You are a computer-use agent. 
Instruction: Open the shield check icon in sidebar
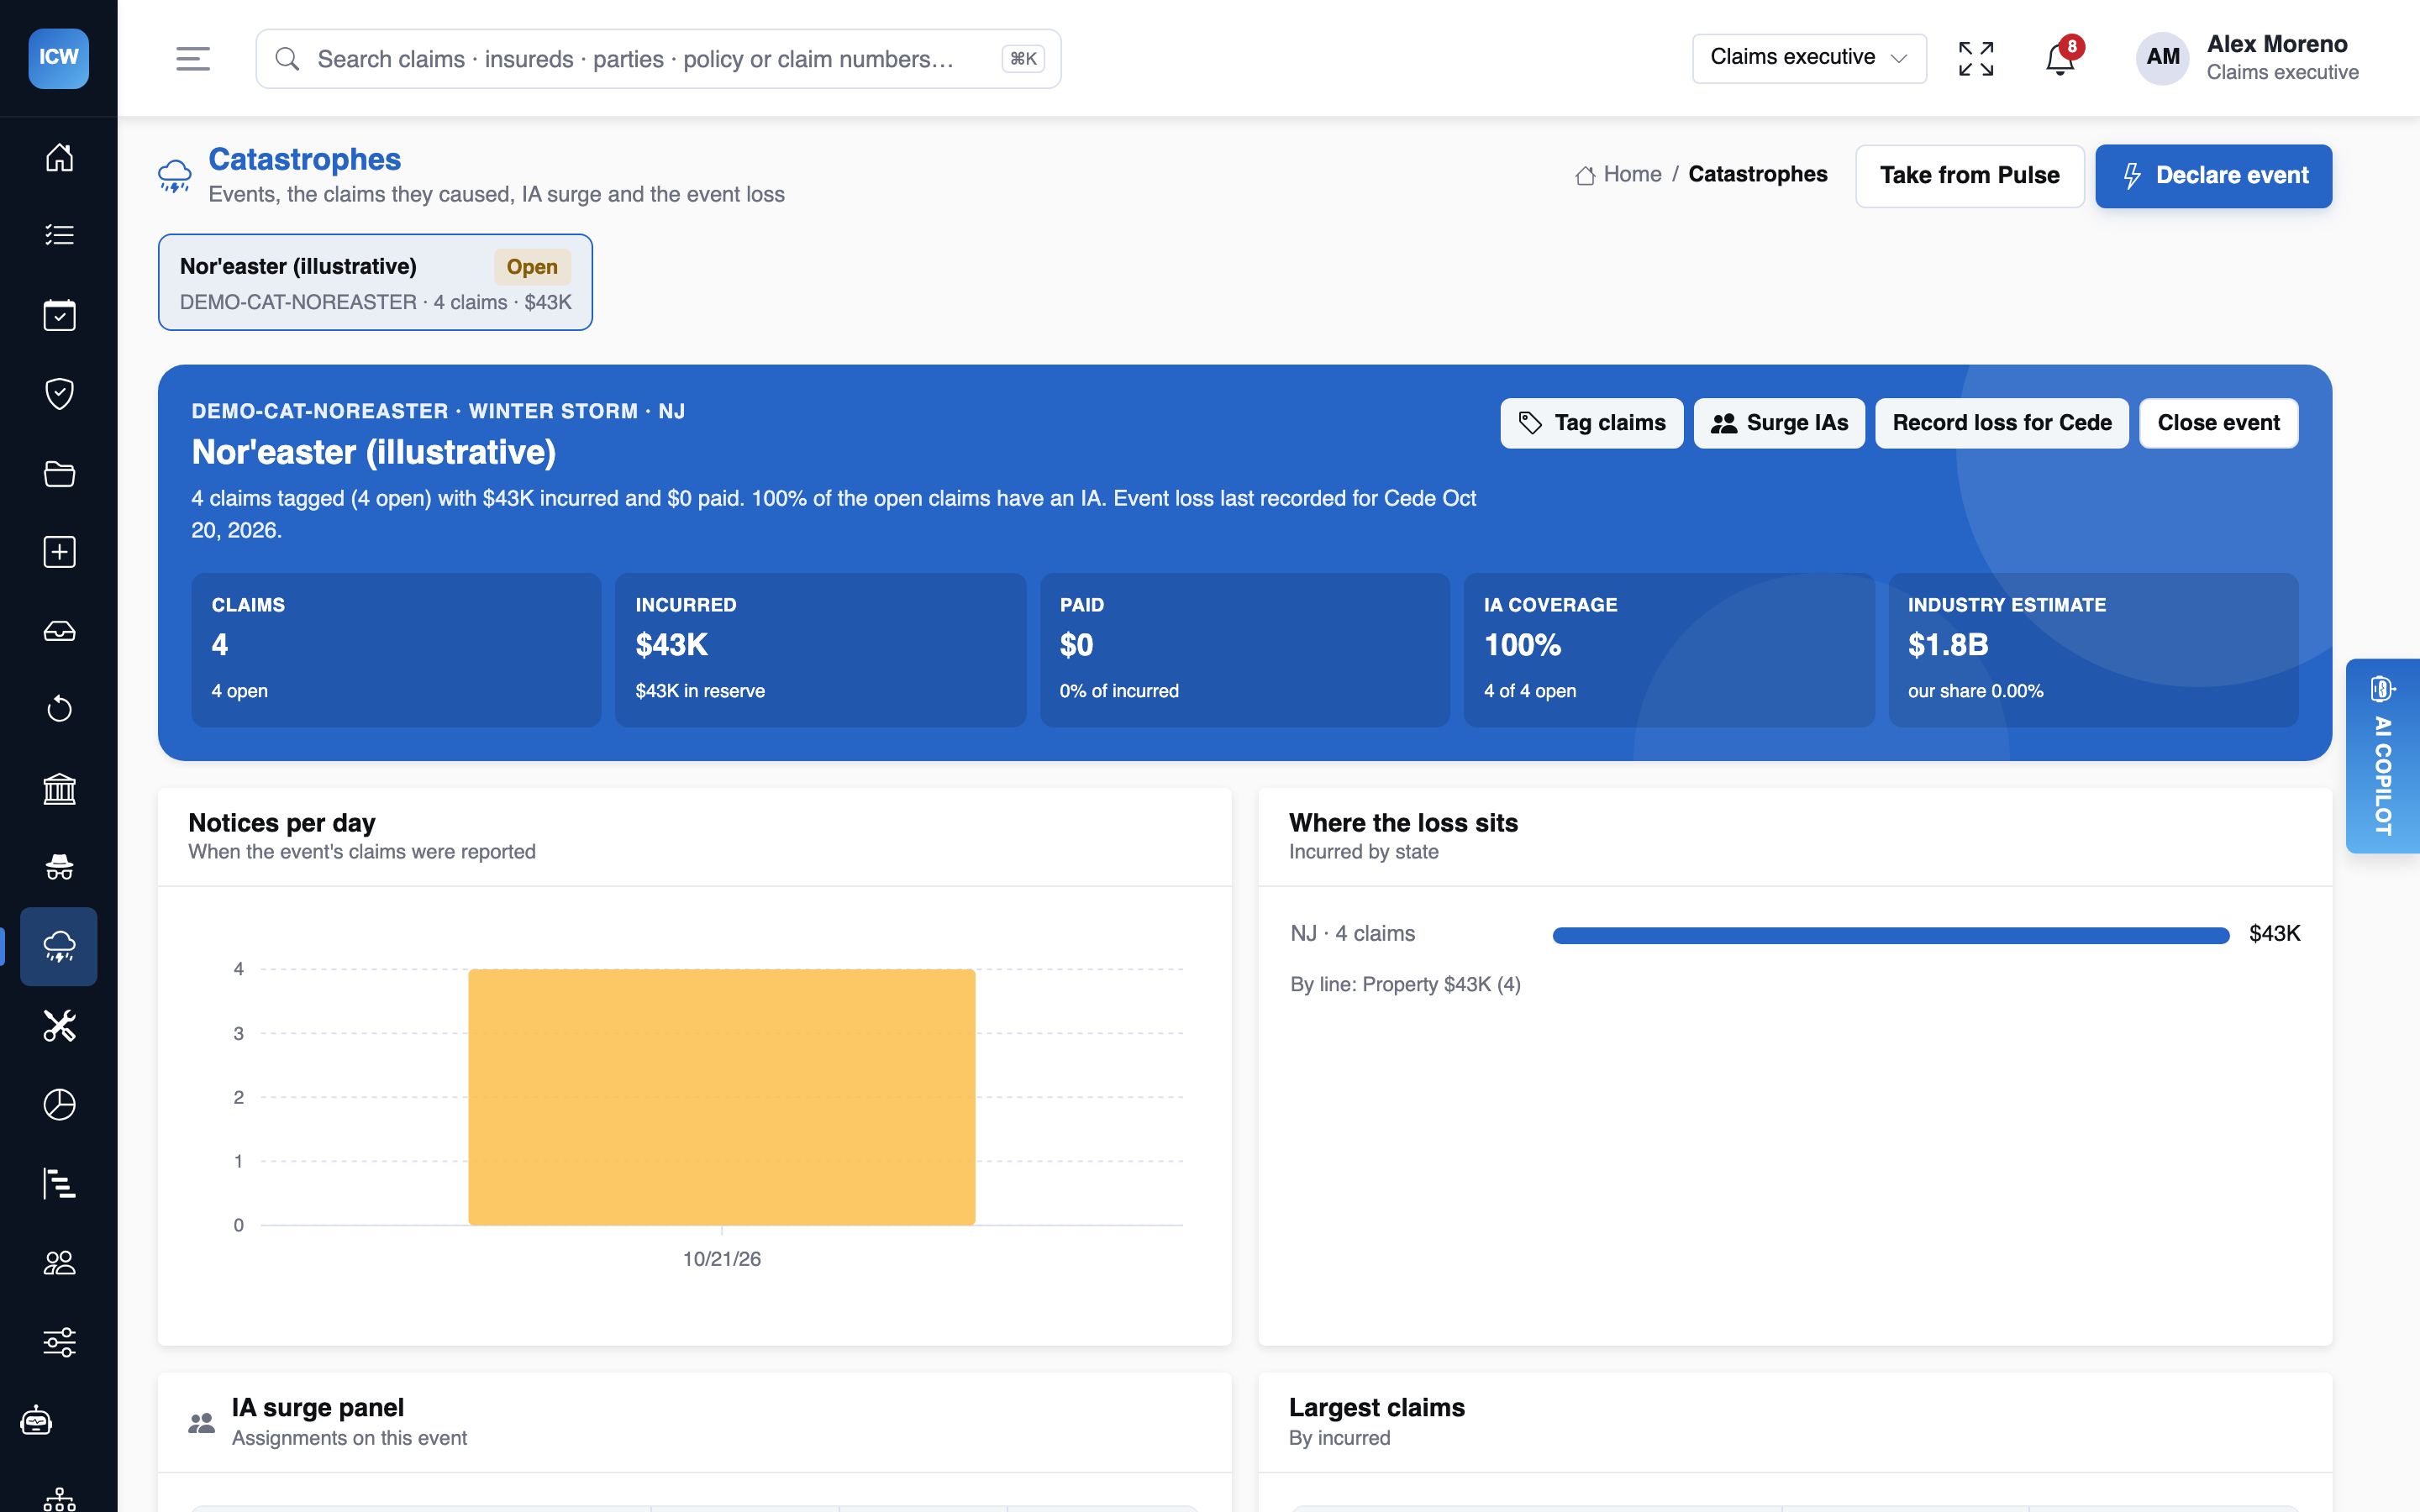(59, 393)
